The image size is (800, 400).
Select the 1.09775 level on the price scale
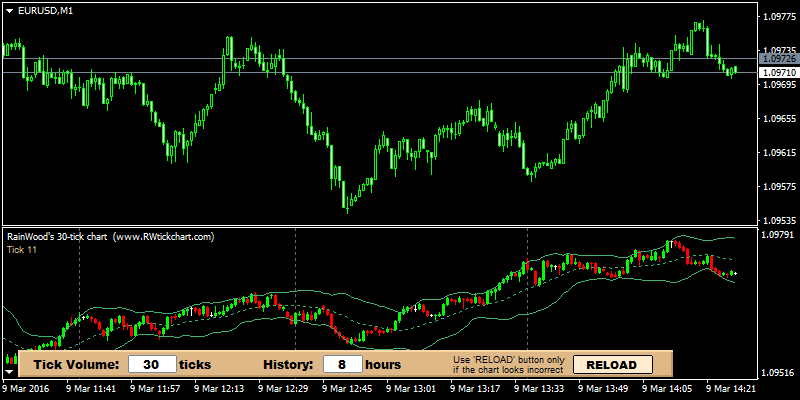[778, 17]
